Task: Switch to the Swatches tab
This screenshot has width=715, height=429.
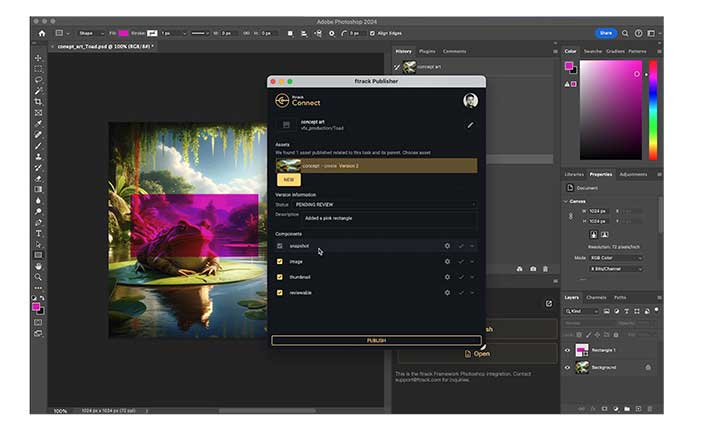Action: tap(593, 52)
